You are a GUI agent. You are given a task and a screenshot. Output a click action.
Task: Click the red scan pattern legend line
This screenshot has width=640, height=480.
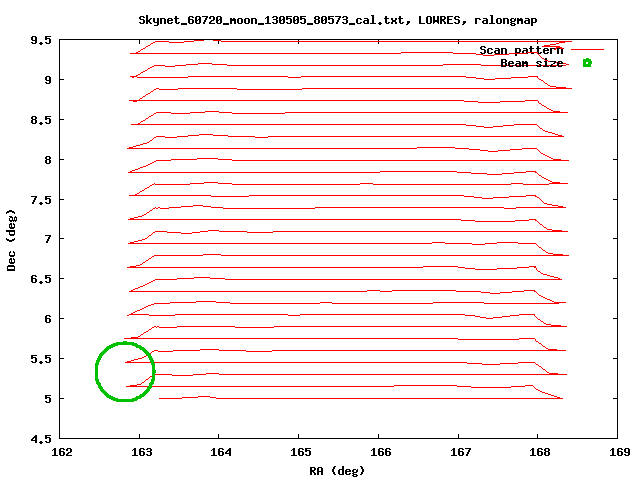click(587, 49)
